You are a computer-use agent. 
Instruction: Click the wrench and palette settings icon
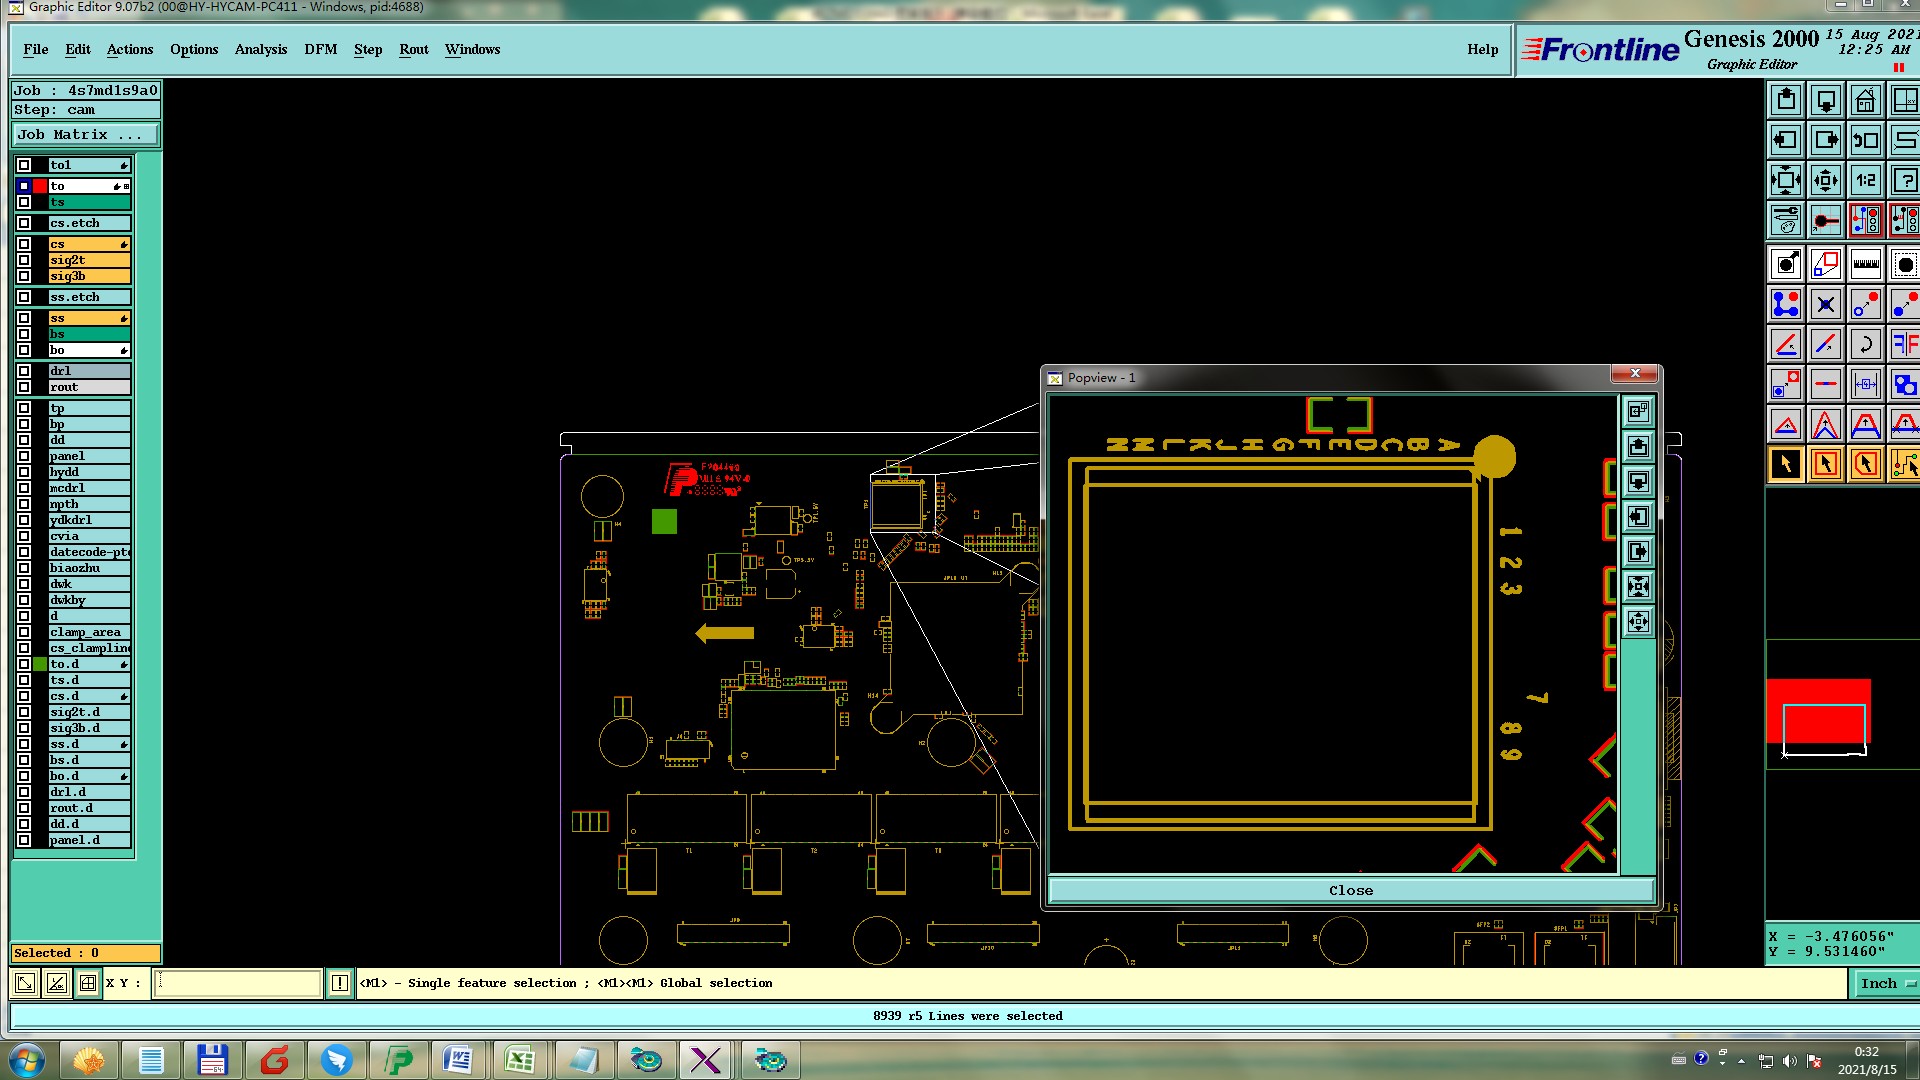pyautogui.click(x=1786, y=220)
